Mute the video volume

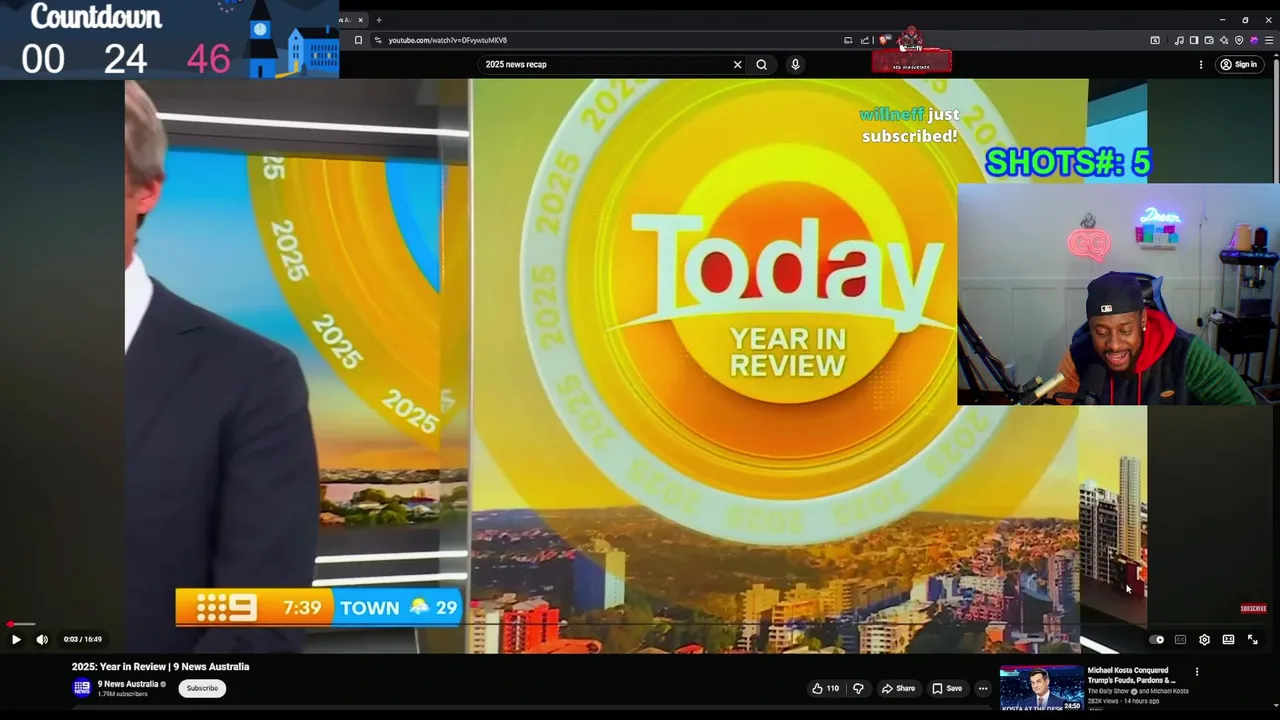tap(42, 639)
